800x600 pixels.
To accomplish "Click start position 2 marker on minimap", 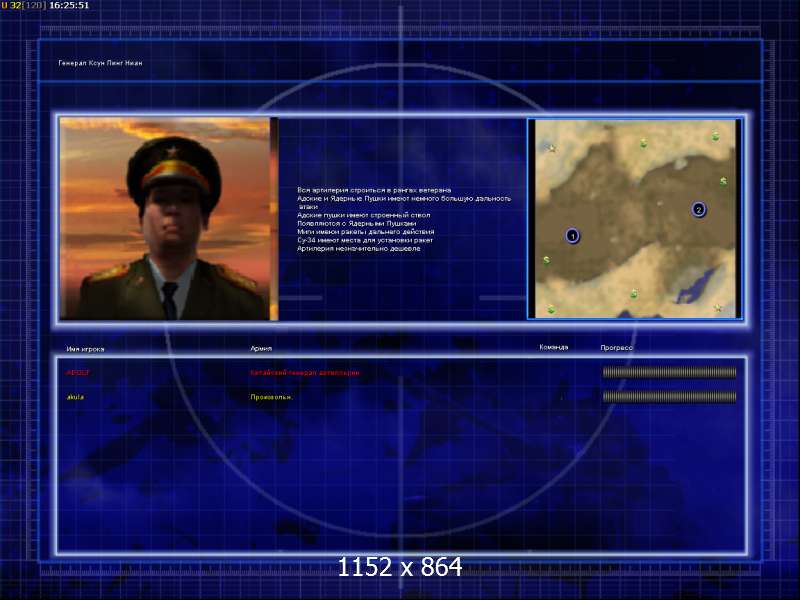I will point(698,209).
